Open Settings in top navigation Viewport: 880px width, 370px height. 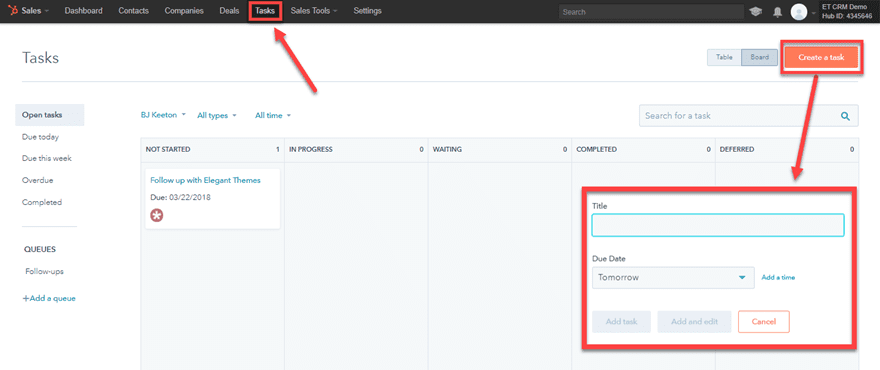[x=368, y=11]
